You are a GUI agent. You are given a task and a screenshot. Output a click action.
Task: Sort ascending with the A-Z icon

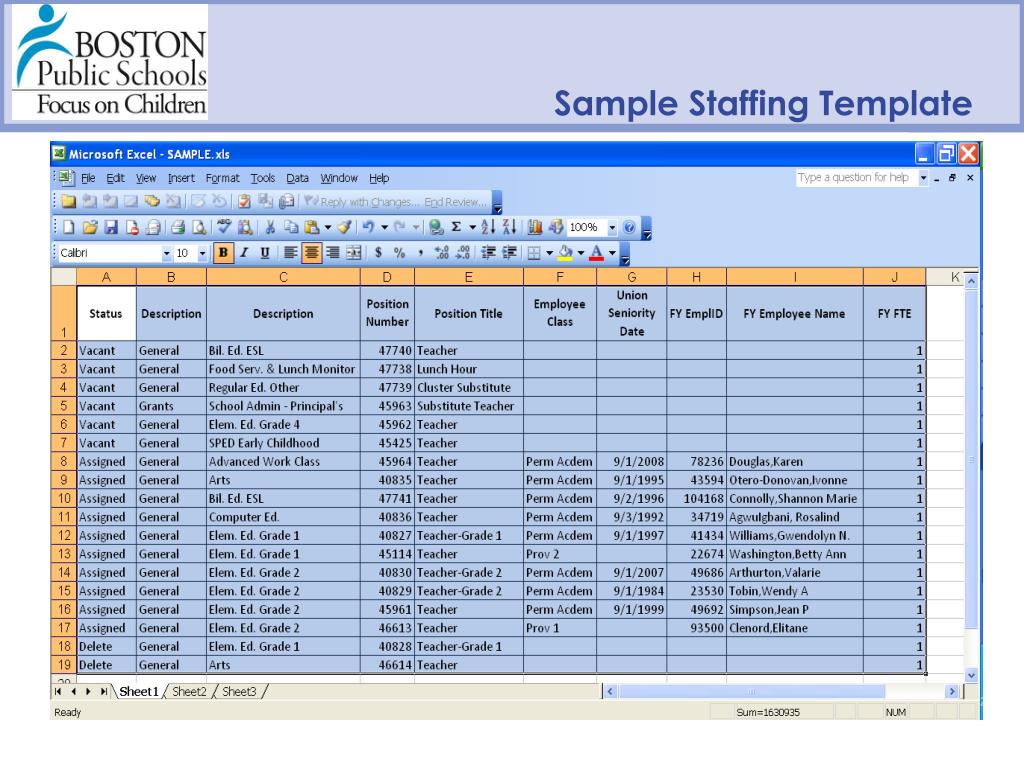[488, 227]
